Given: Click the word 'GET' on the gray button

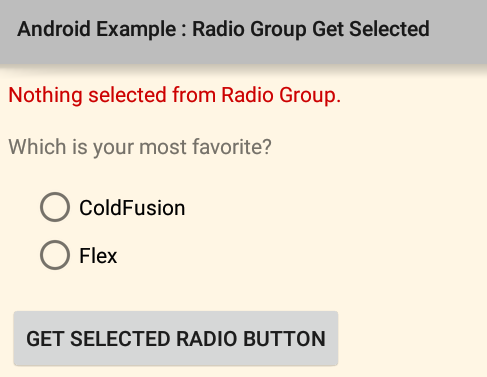Looking at the screenshot, I should [x=45, y=339].
